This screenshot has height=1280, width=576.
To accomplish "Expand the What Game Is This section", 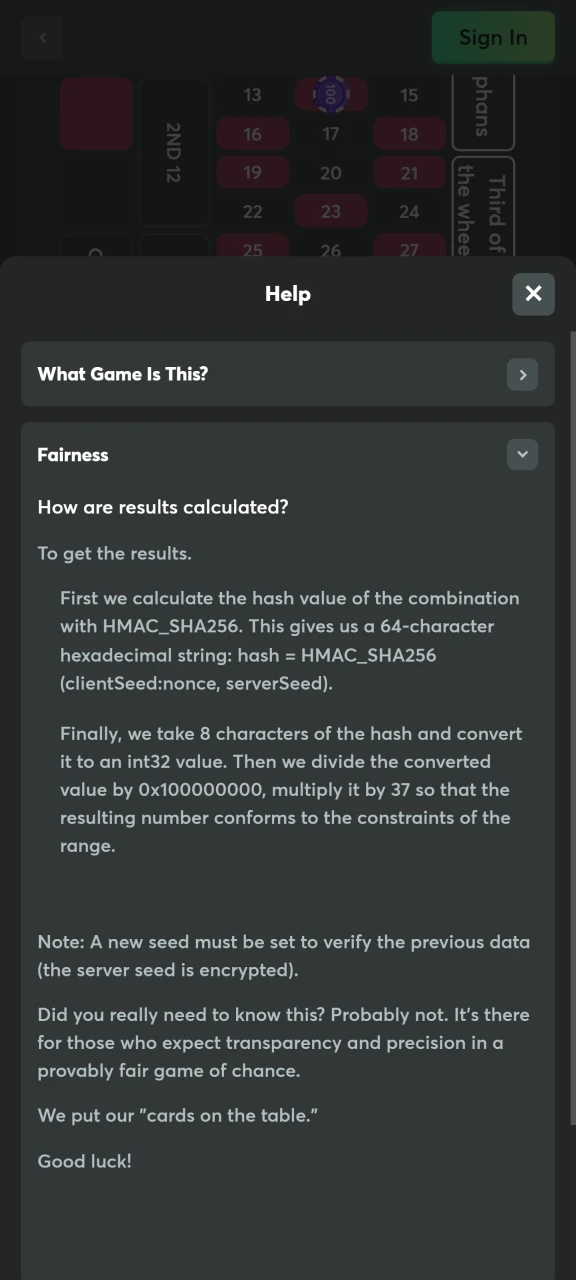I will 522,375.
